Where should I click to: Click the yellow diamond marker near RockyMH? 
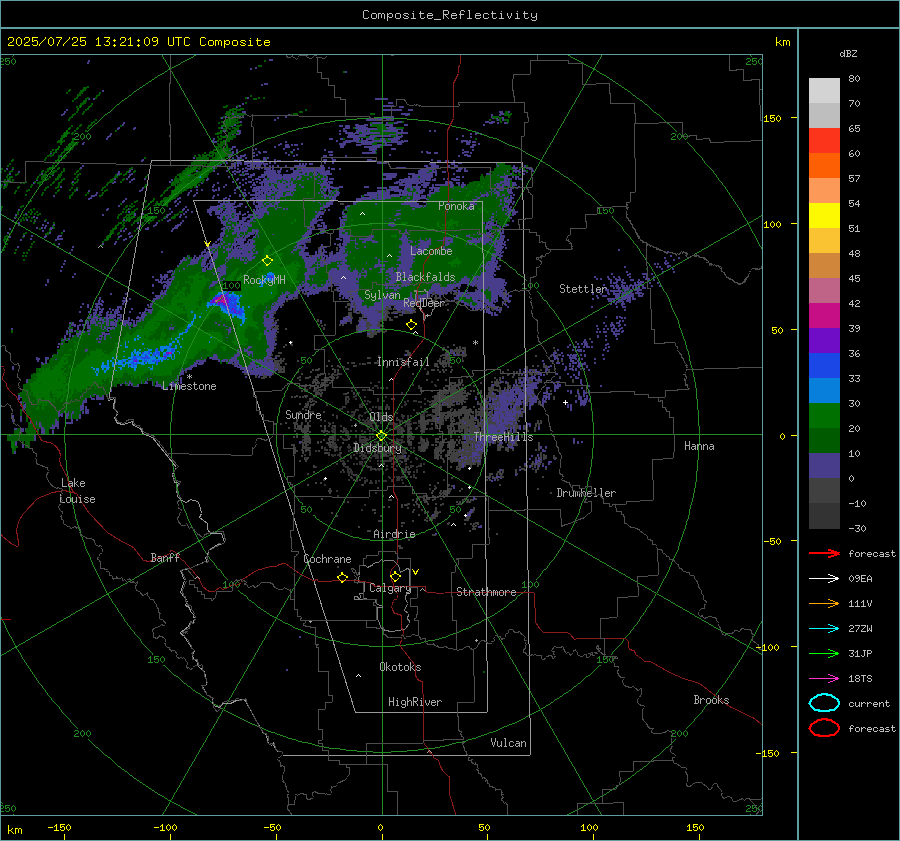pyautogui.click(x=267, y=261)
